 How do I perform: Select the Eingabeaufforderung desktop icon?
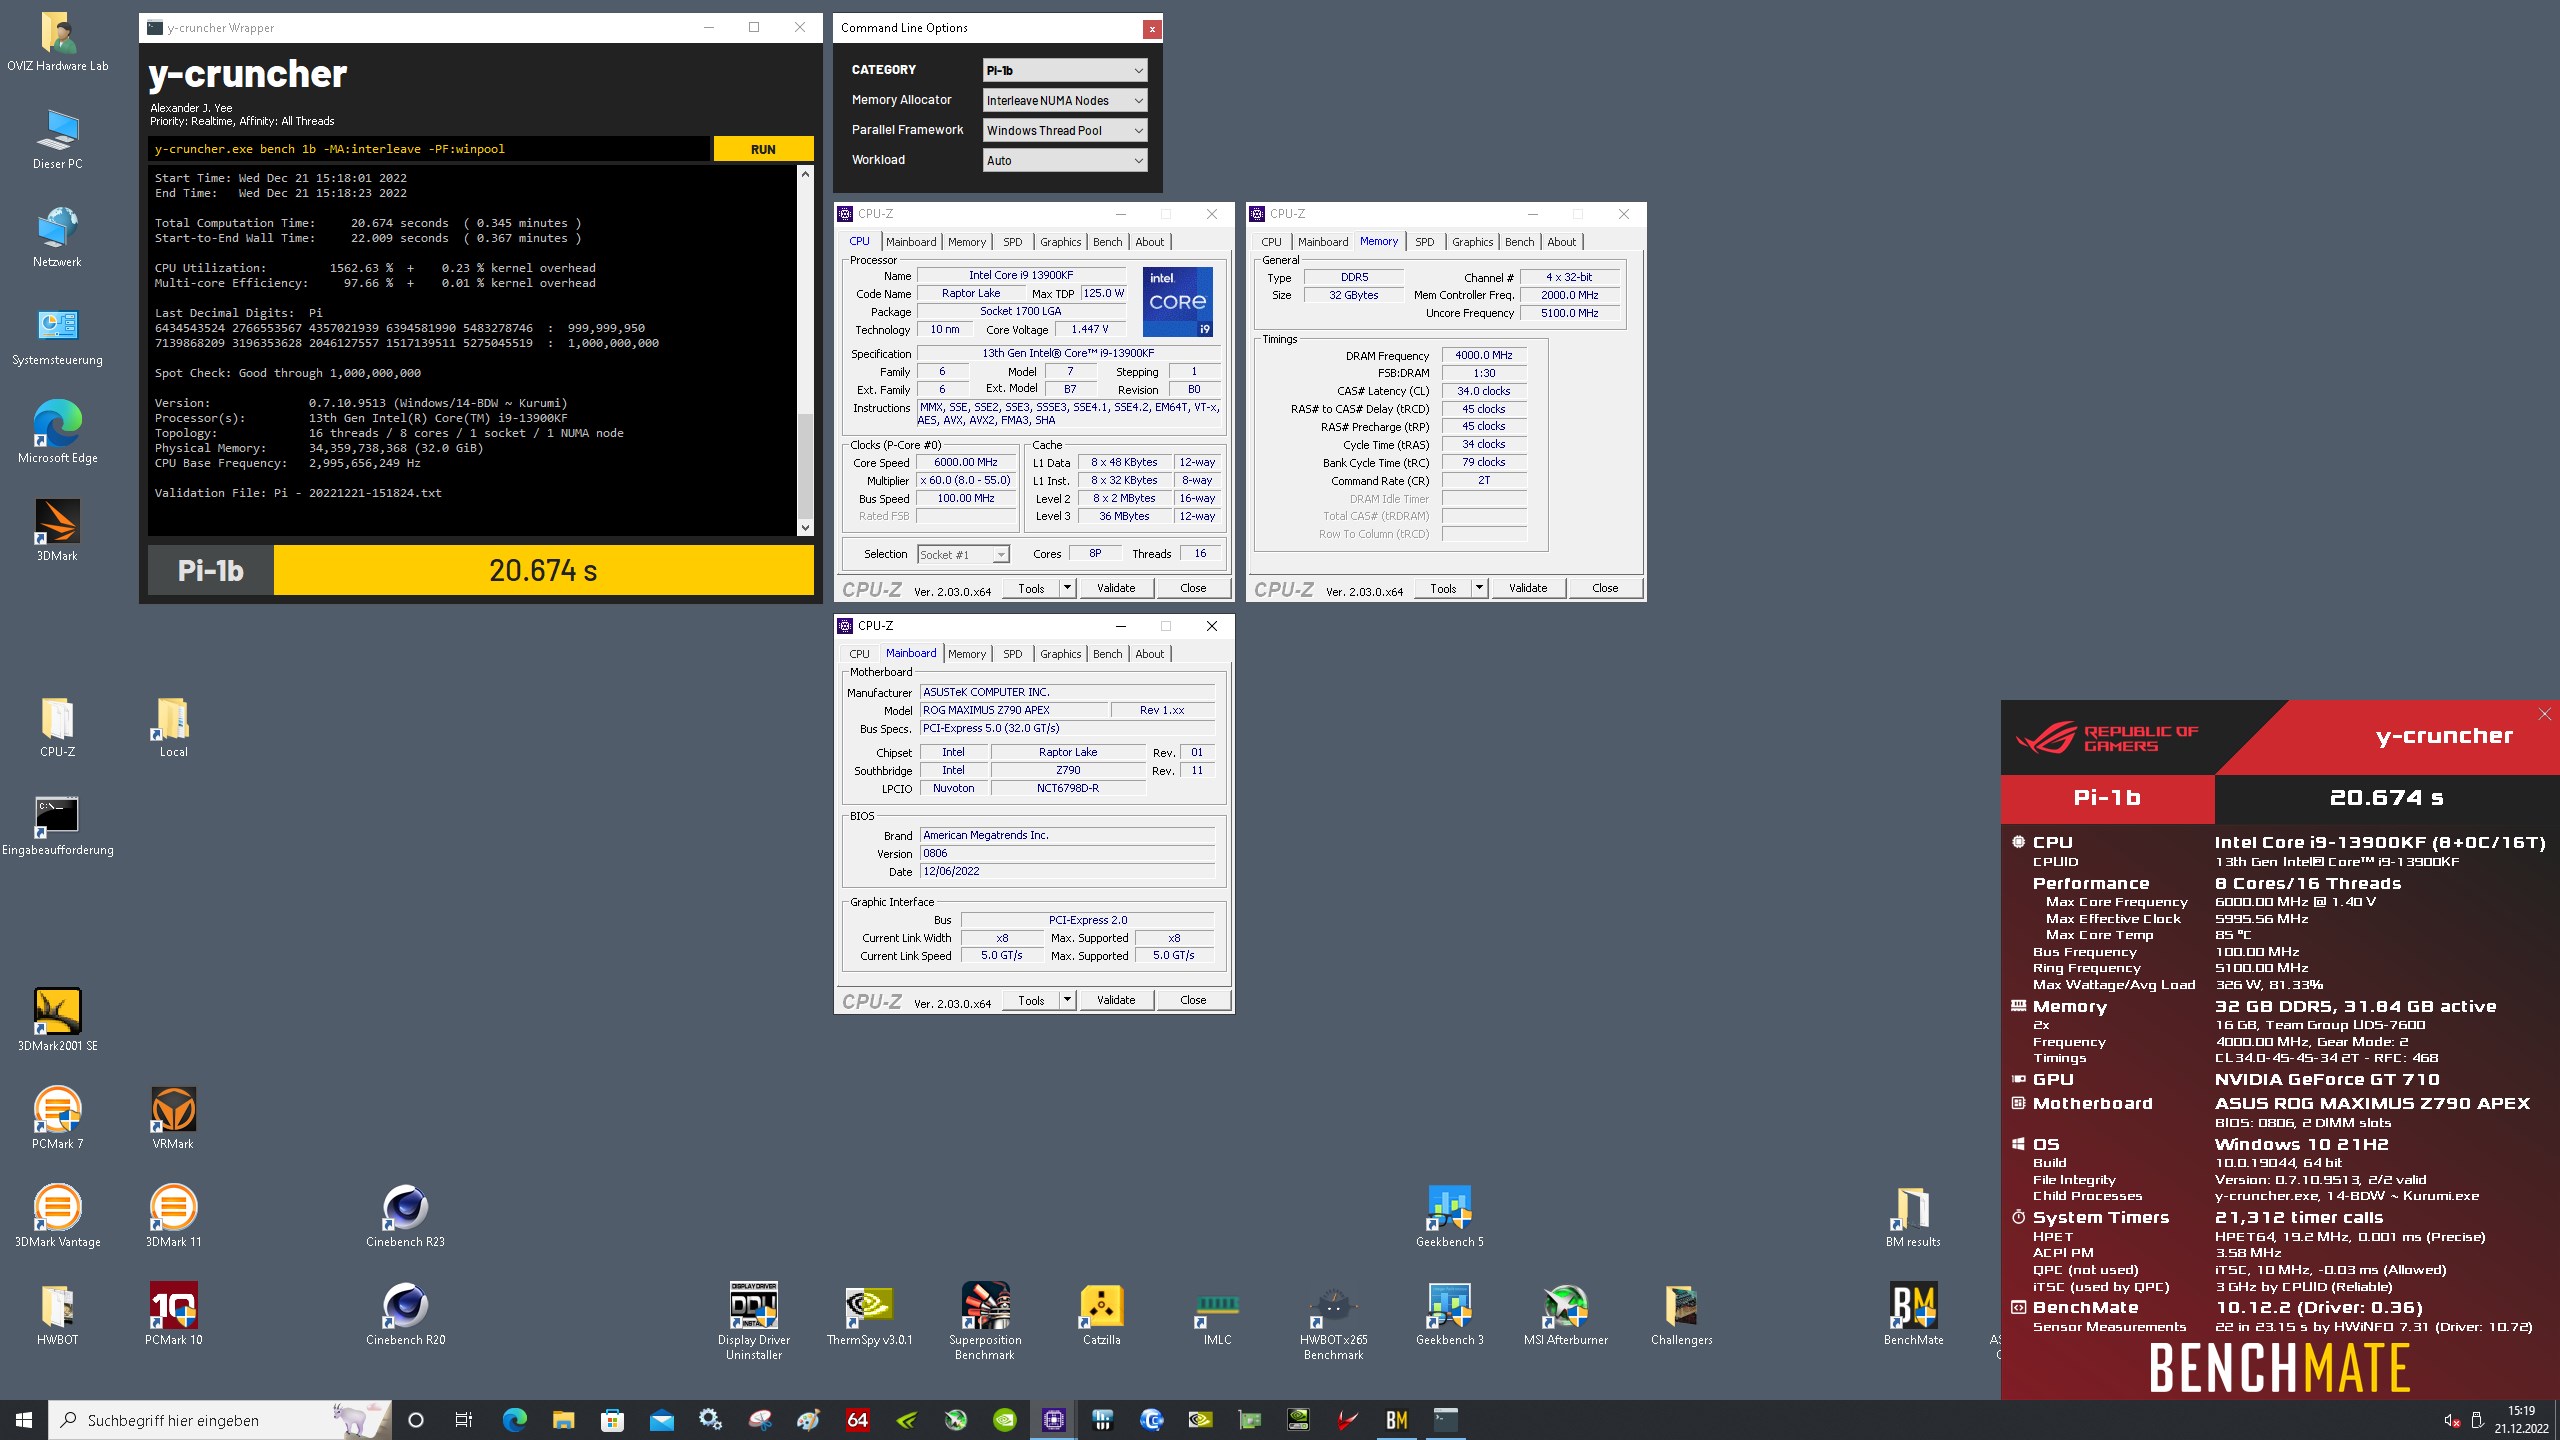(x=57, y=824)
